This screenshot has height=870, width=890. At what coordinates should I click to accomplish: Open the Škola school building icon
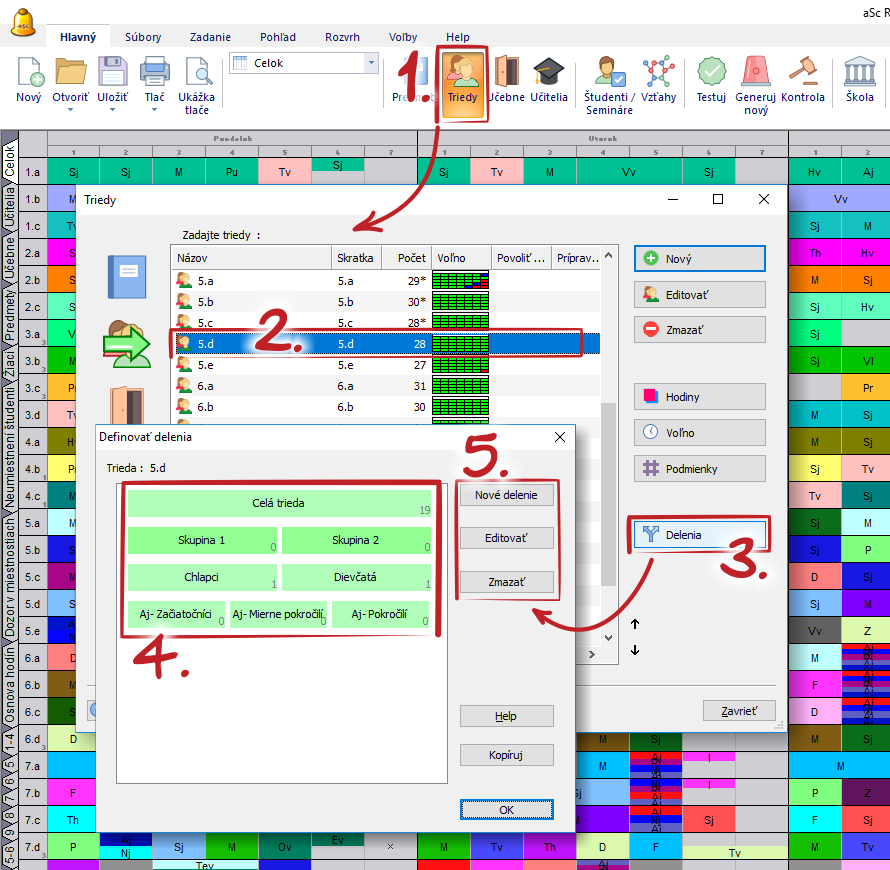coord(859,72)
